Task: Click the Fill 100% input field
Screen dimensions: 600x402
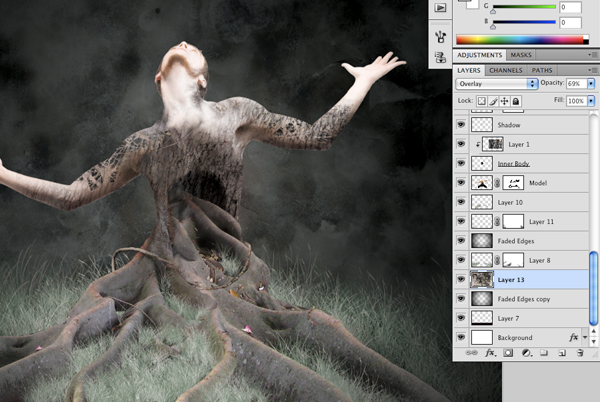Action: coord(577,101)
